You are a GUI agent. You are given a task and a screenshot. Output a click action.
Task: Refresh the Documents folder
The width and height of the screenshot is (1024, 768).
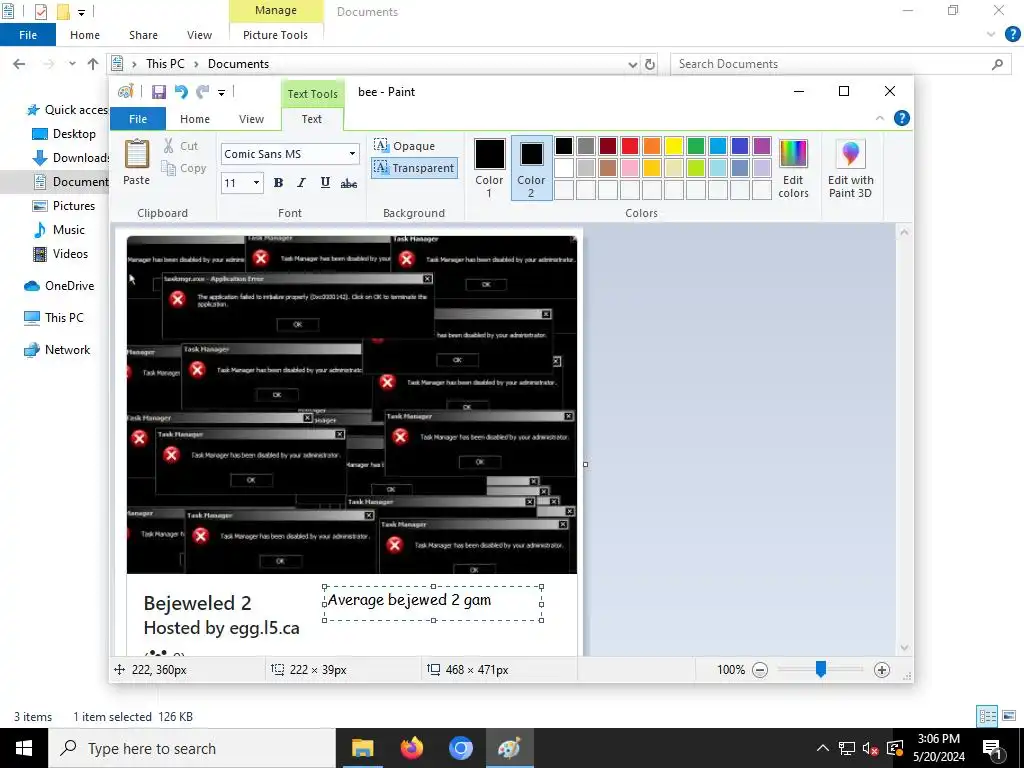[650, 64]
